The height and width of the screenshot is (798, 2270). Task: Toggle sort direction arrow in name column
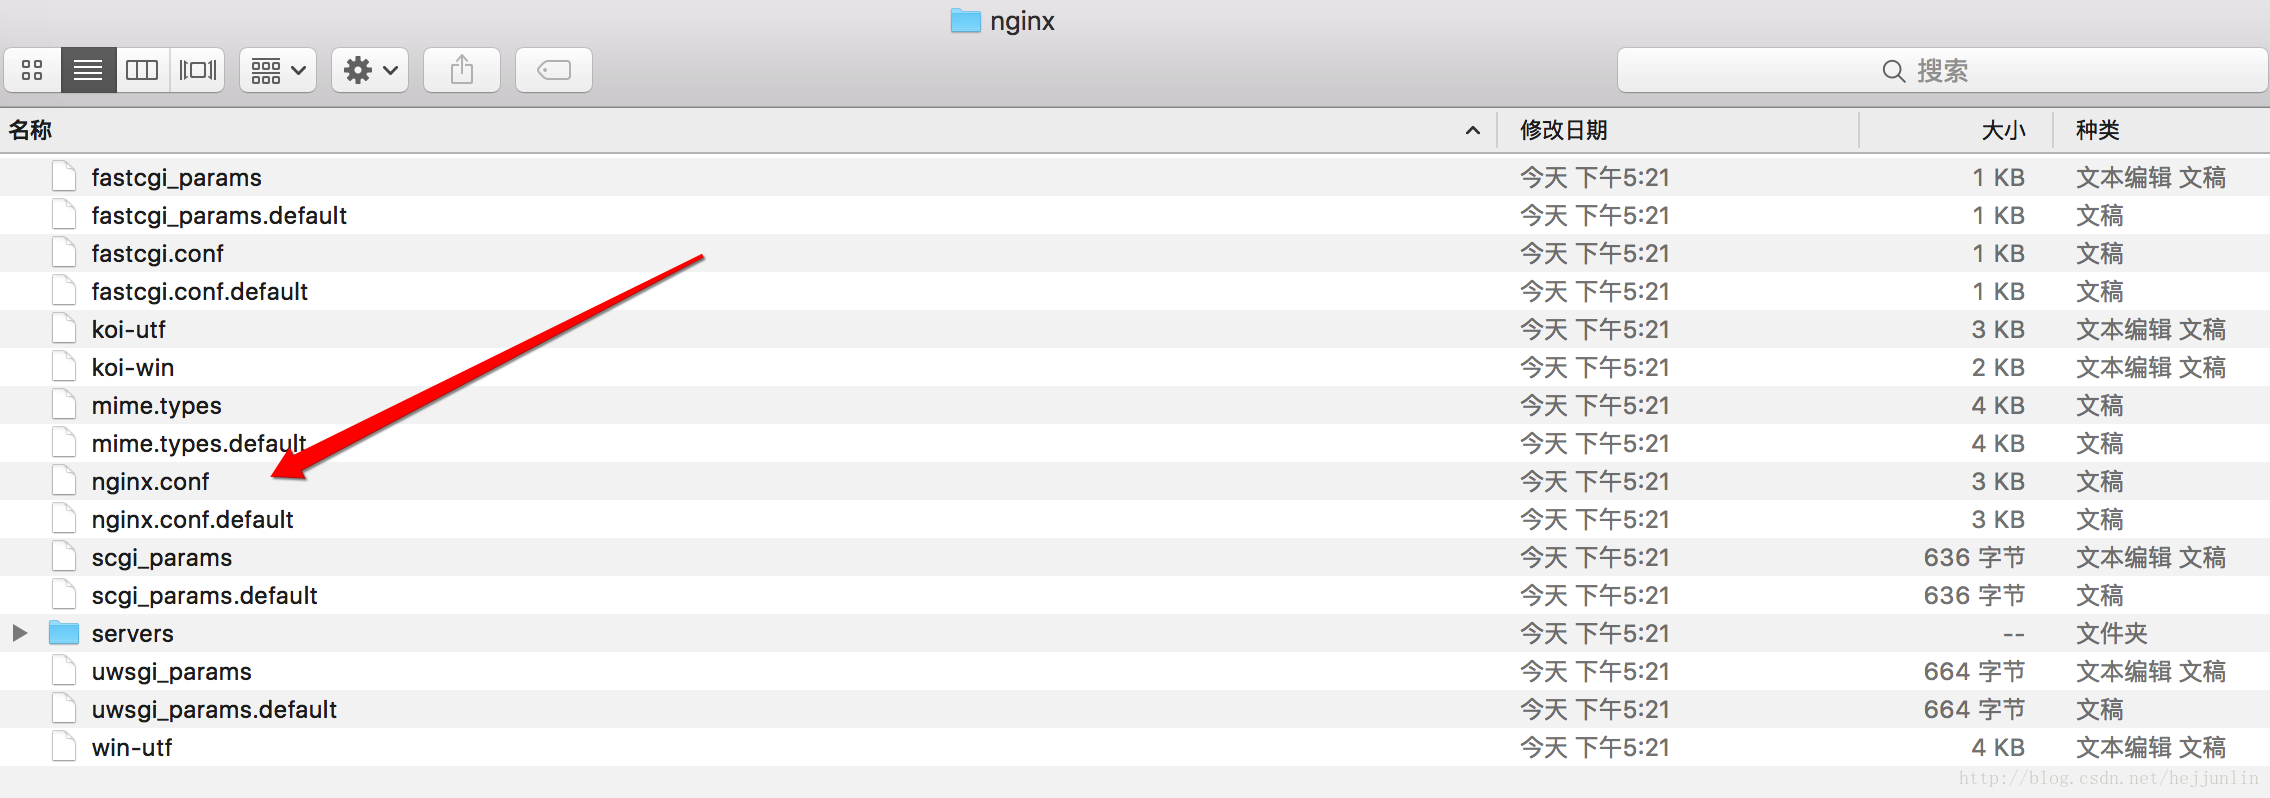tap(1472, 130)
